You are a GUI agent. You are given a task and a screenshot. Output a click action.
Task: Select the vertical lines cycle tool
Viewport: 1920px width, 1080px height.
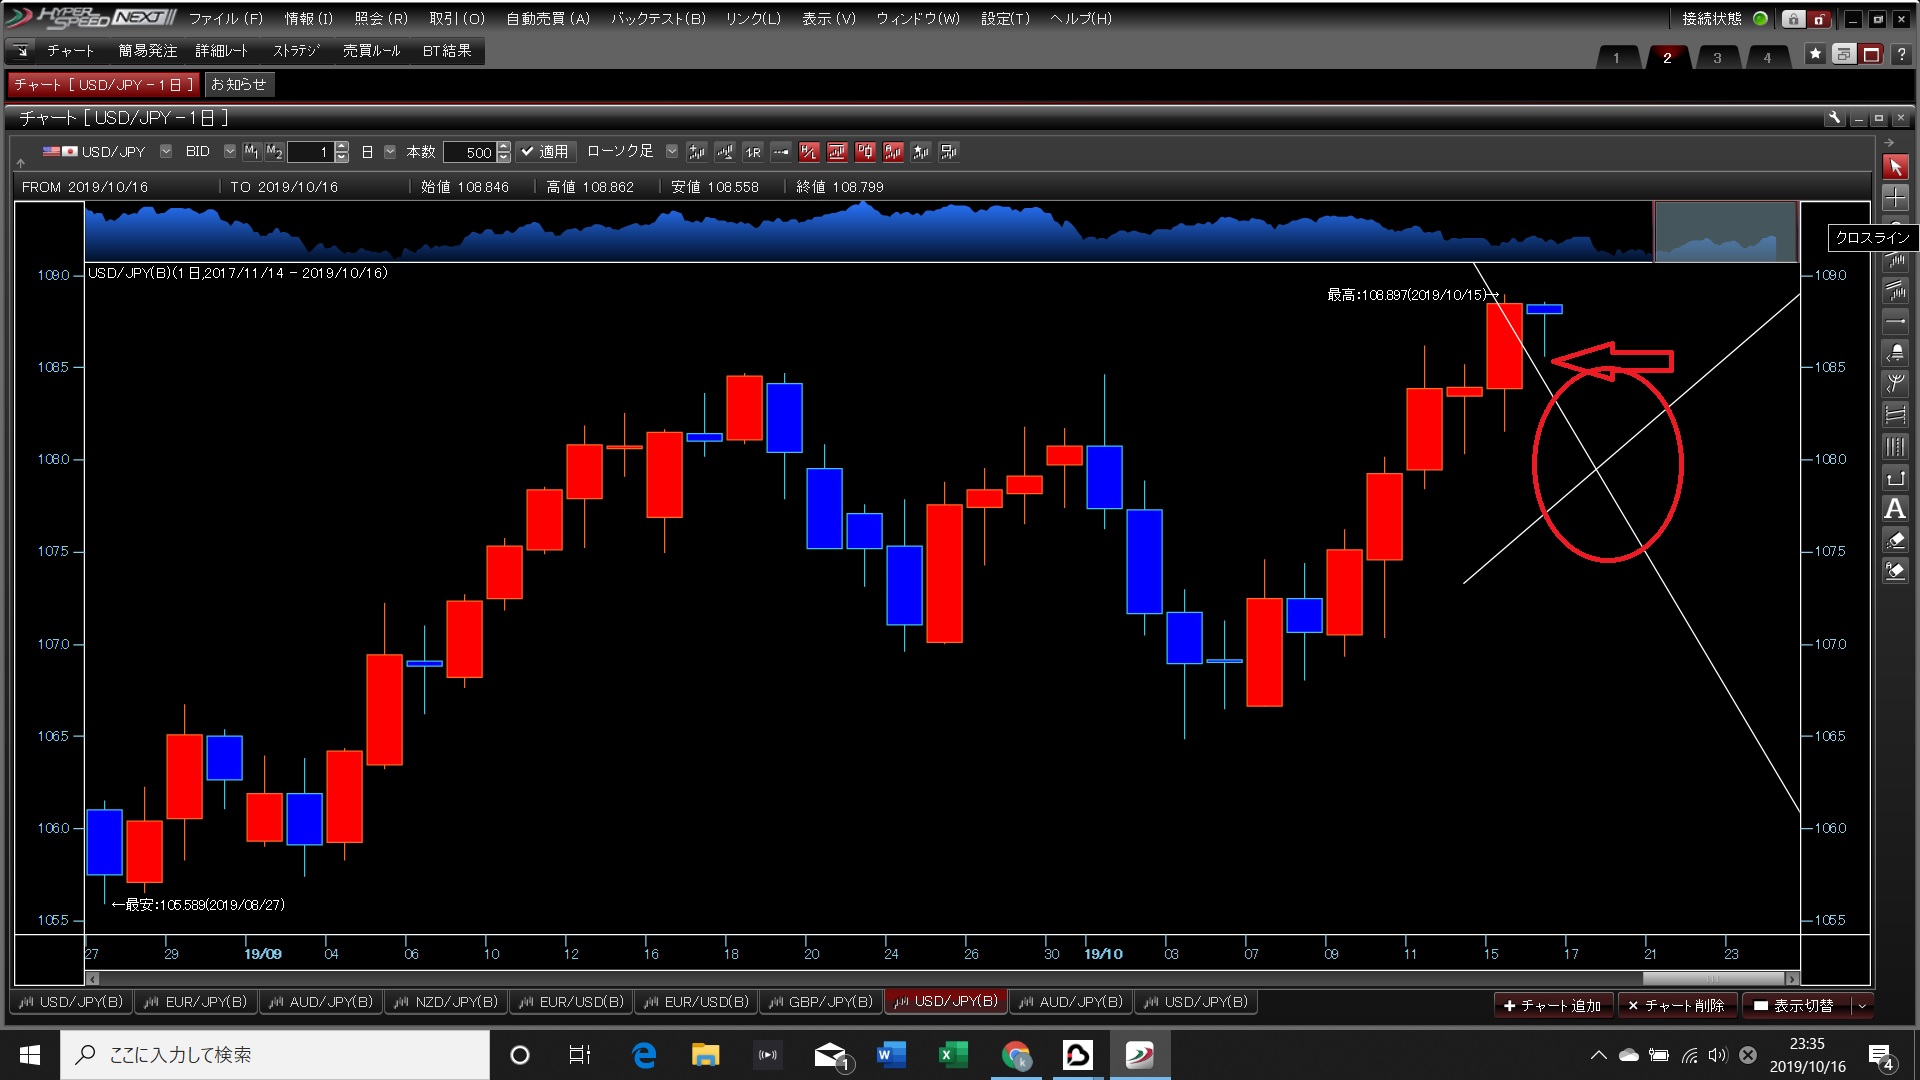1895,447
